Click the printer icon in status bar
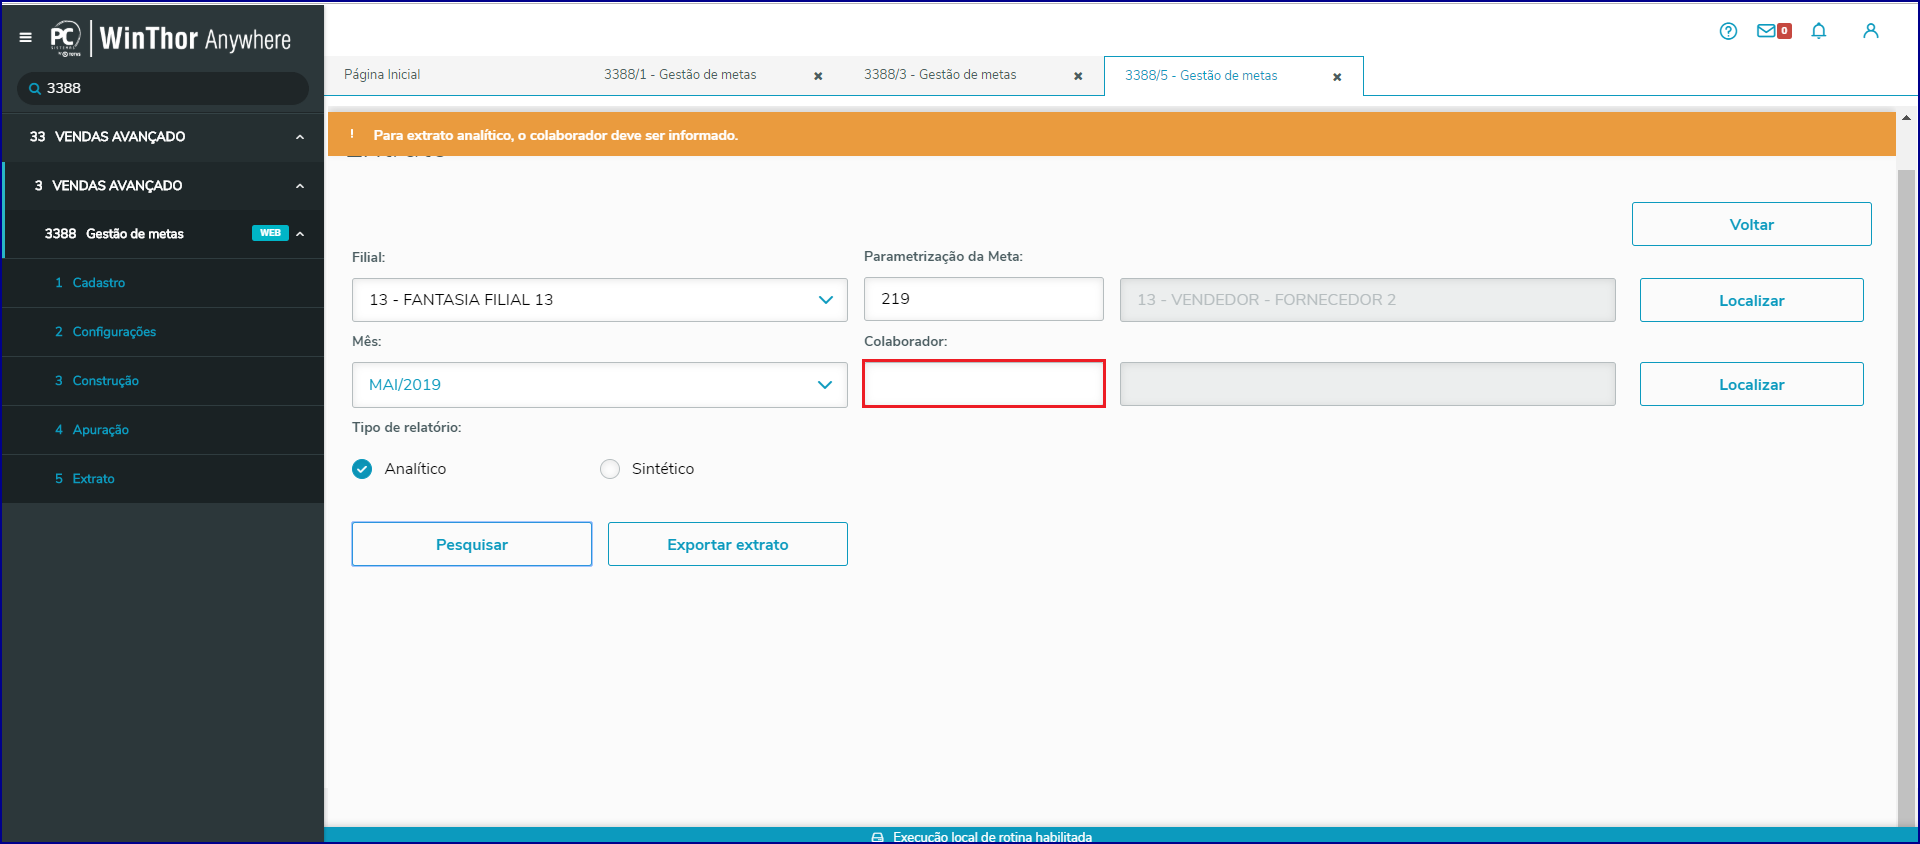 click(877, 837)
